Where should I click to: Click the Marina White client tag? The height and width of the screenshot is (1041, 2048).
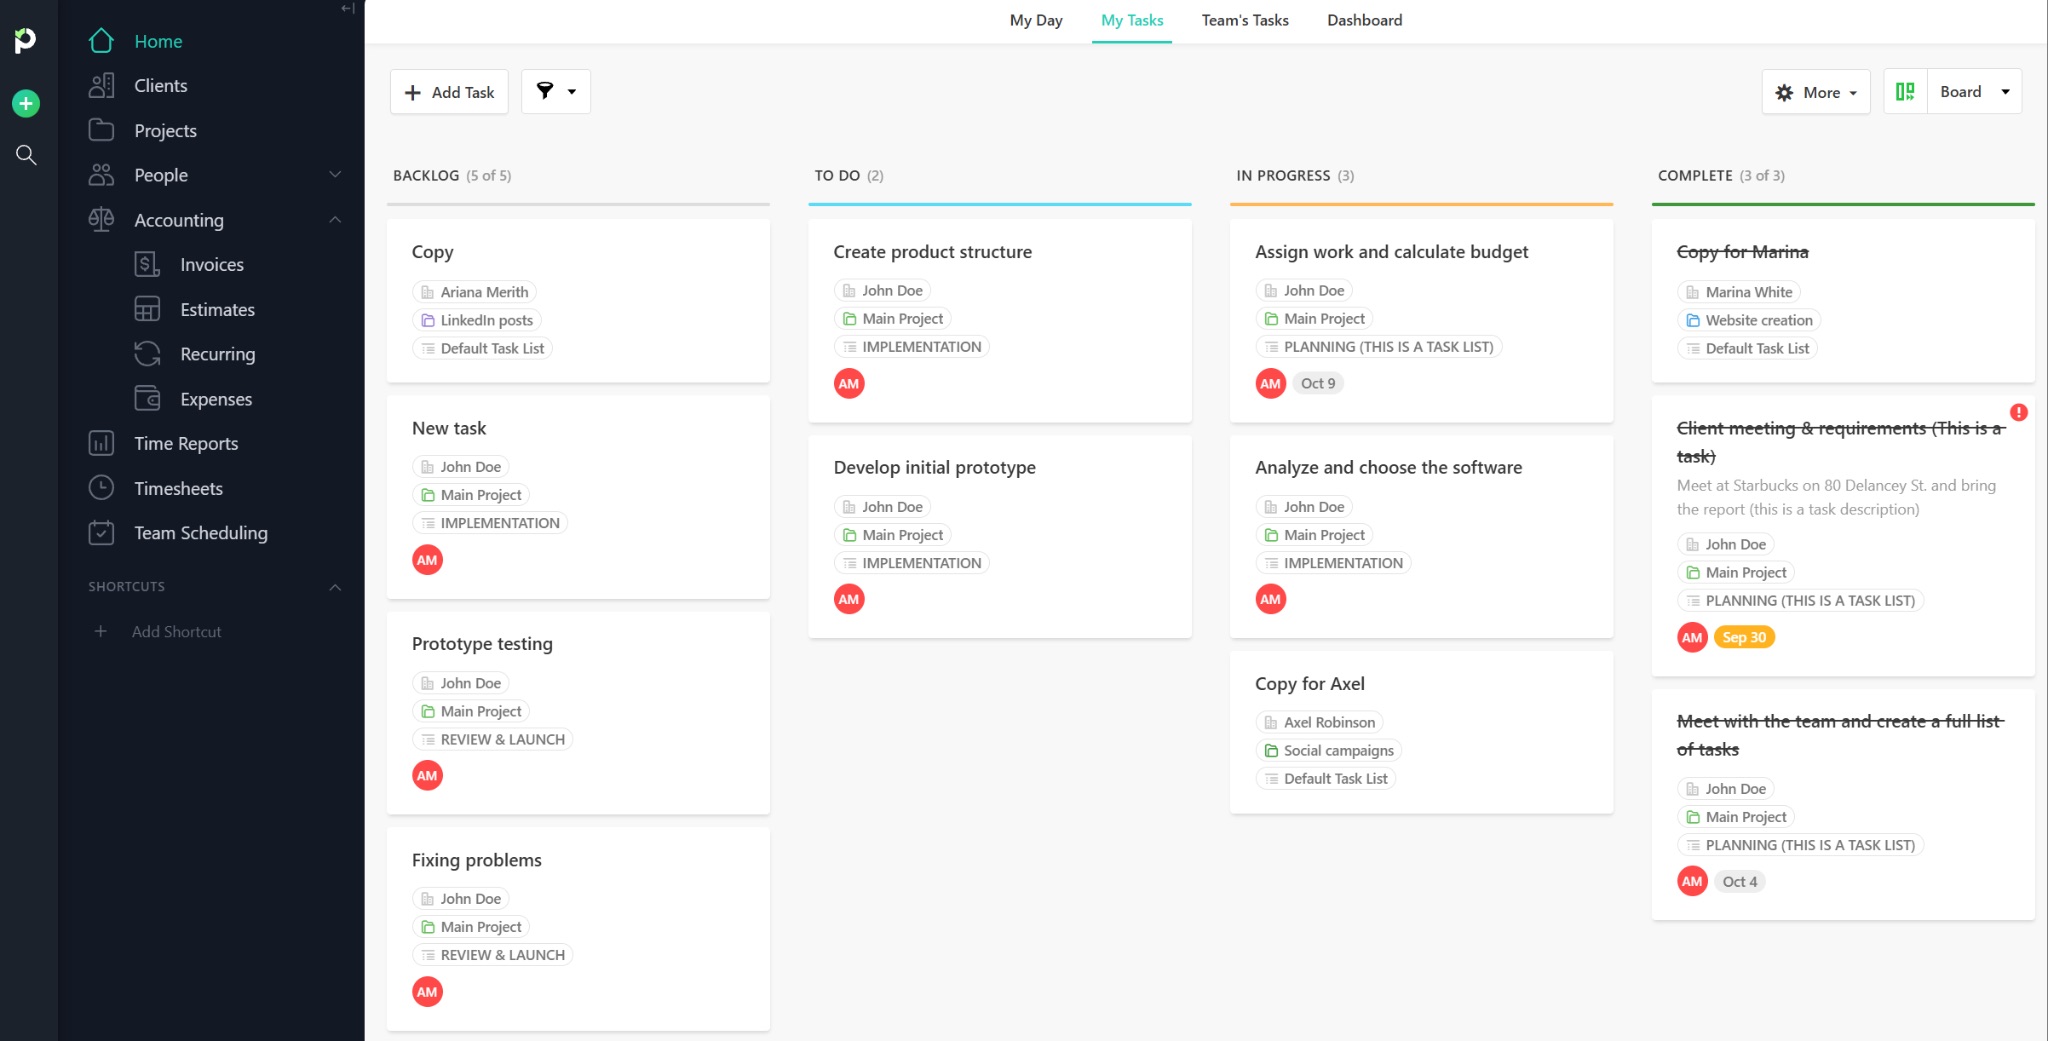(1739, 292)
